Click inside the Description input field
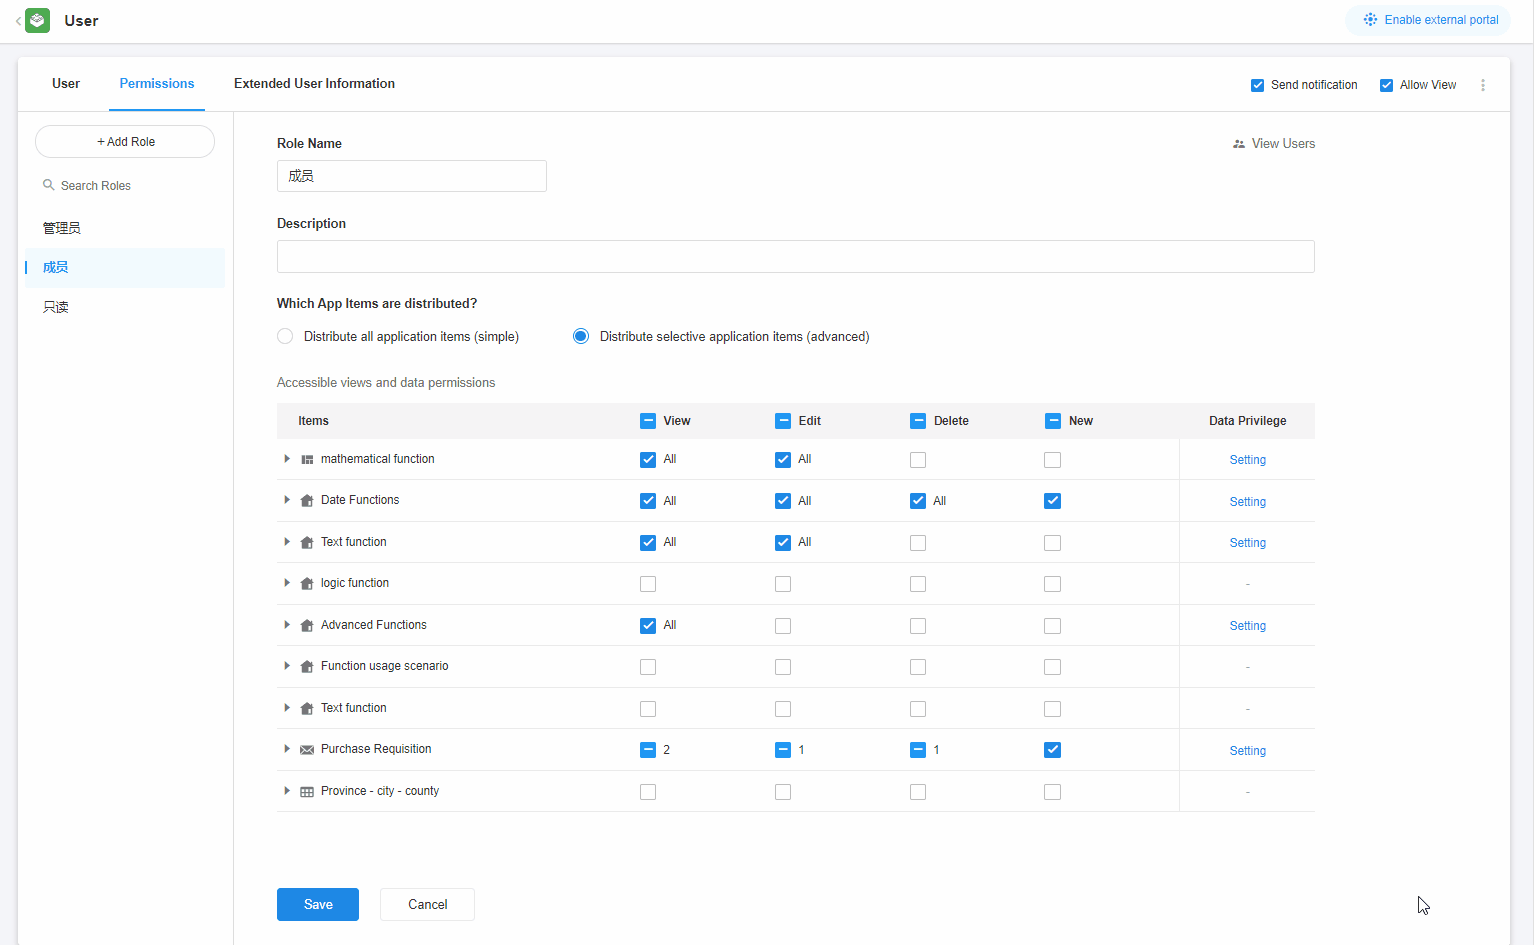This screenshot has width=1534, height=945. click(795, 257)
